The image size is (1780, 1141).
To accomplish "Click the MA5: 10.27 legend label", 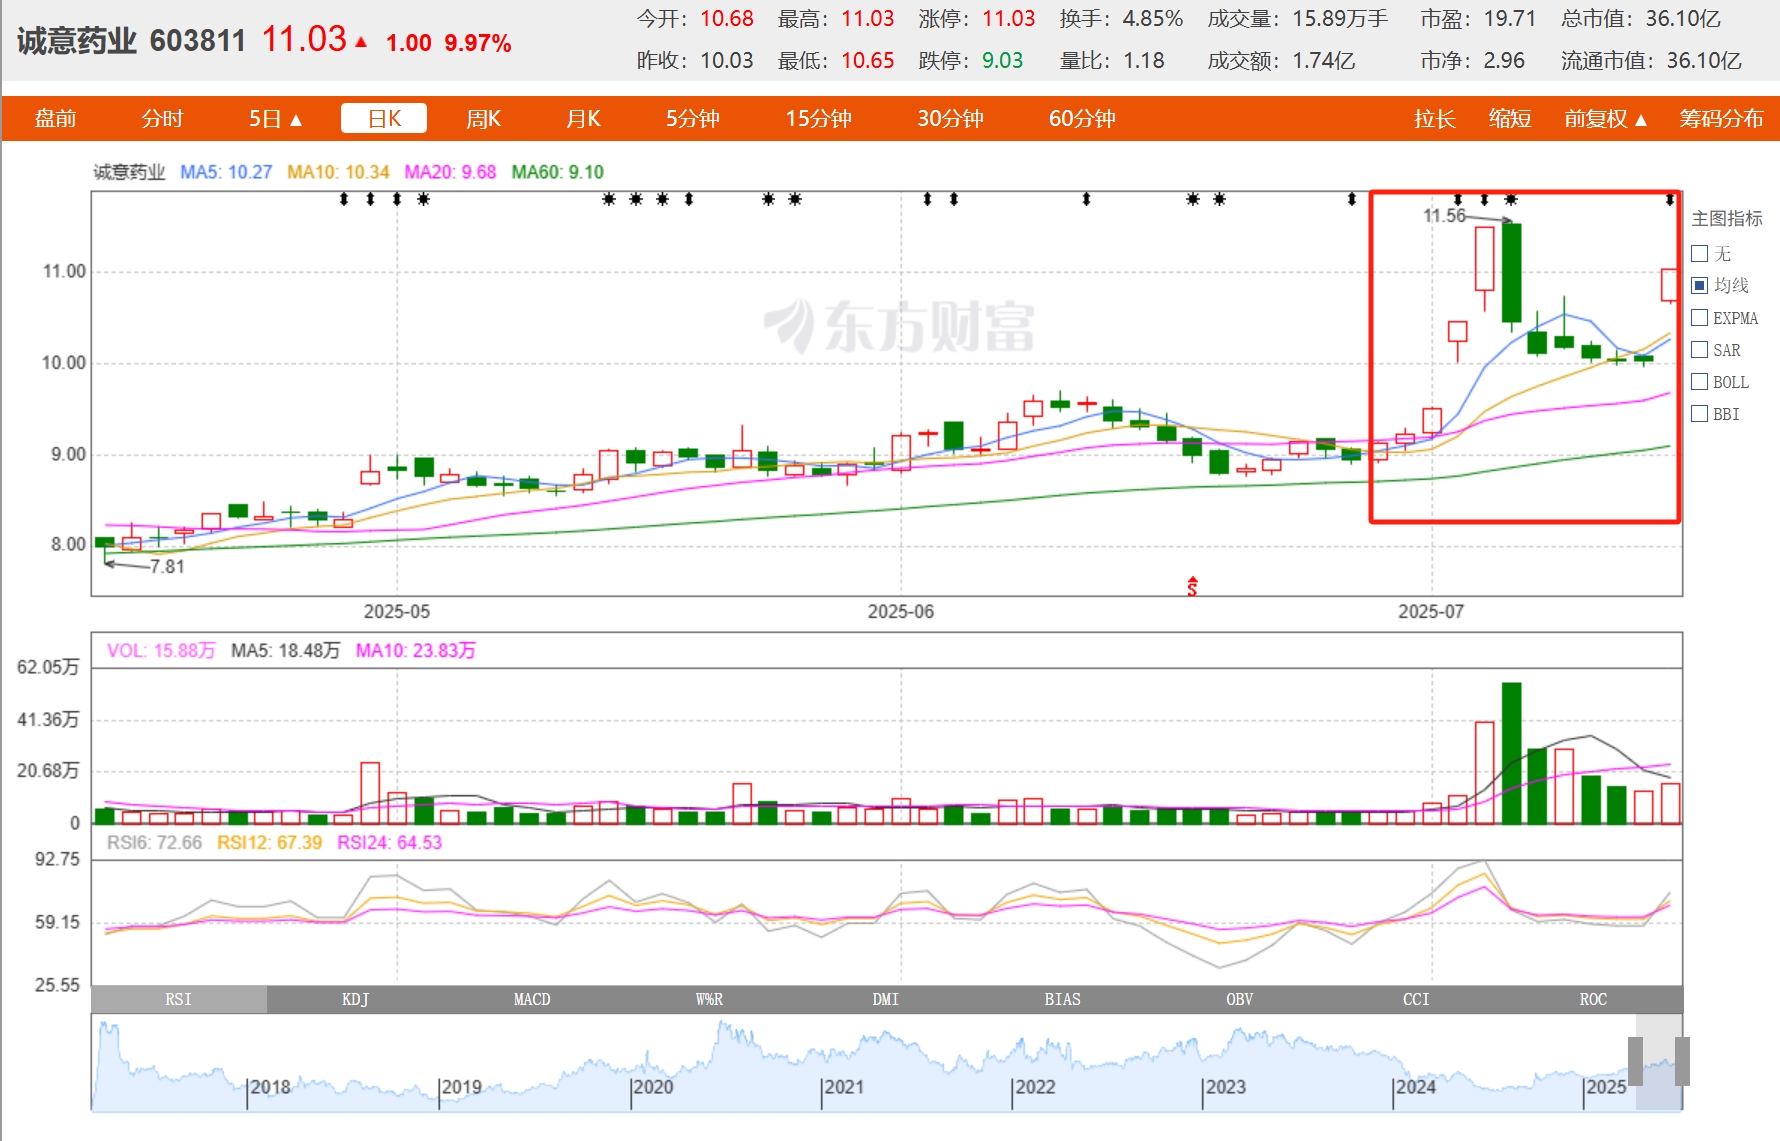I will [x=226, y=172].
